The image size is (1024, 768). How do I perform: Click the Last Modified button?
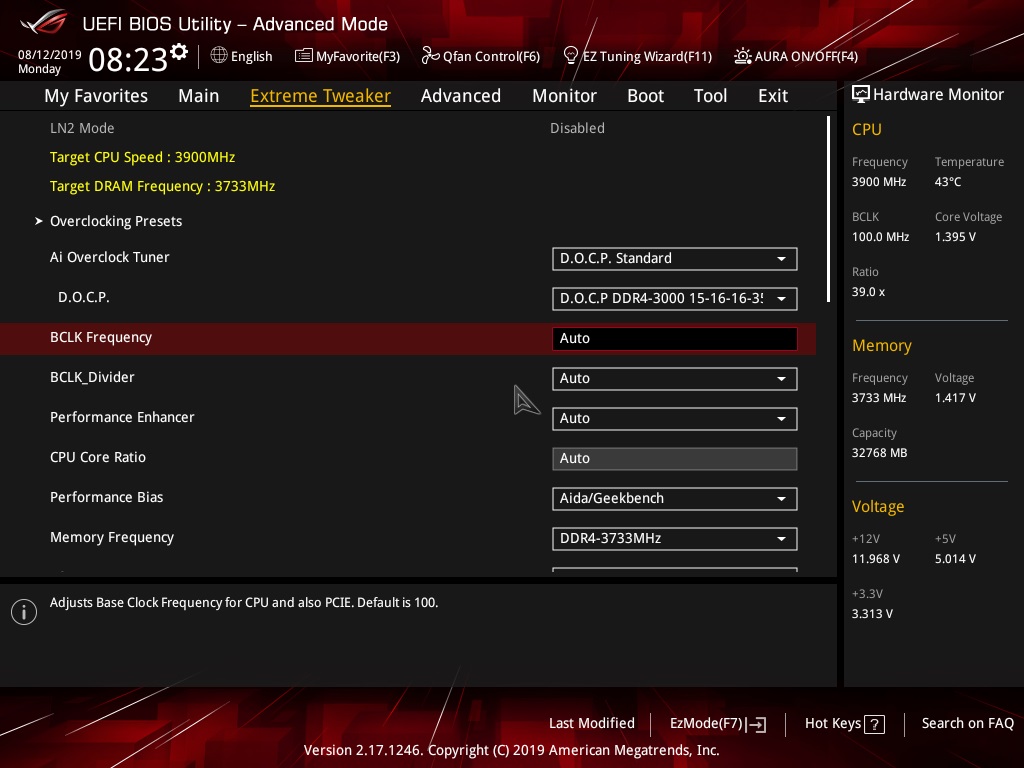click(592, 724)
